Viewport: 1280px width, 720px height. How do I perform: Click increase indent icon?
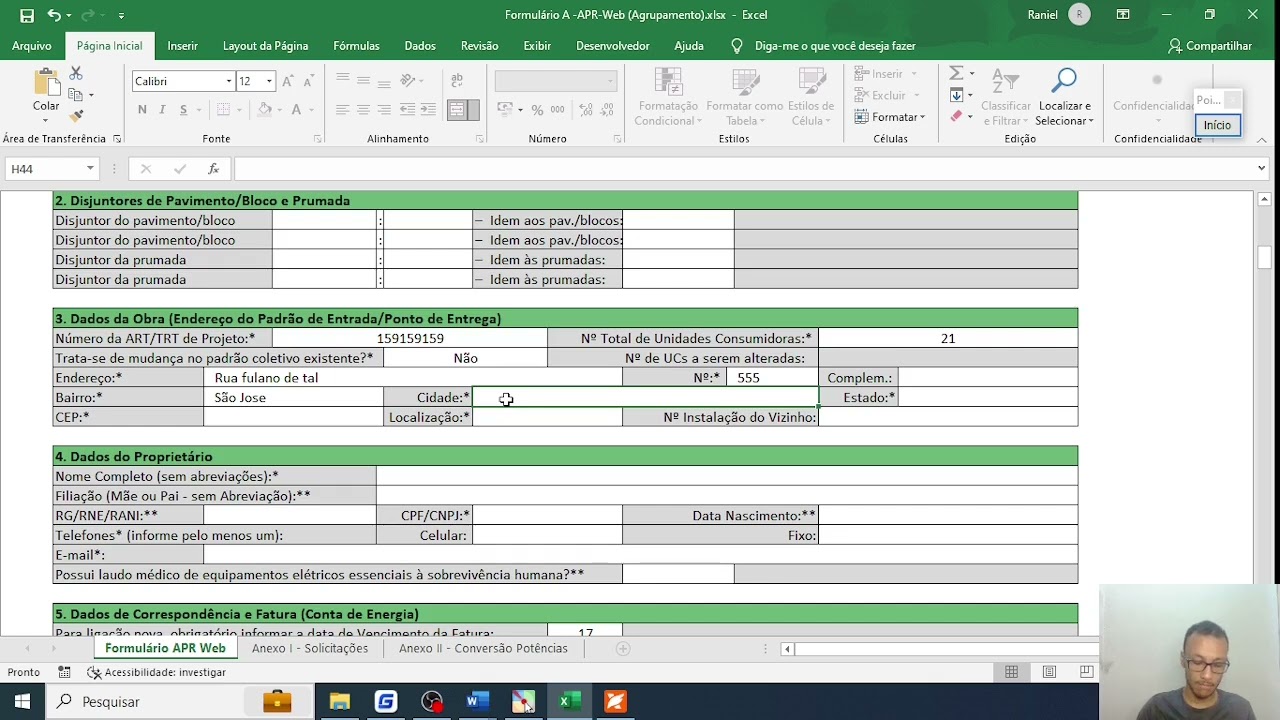point(429,110)
